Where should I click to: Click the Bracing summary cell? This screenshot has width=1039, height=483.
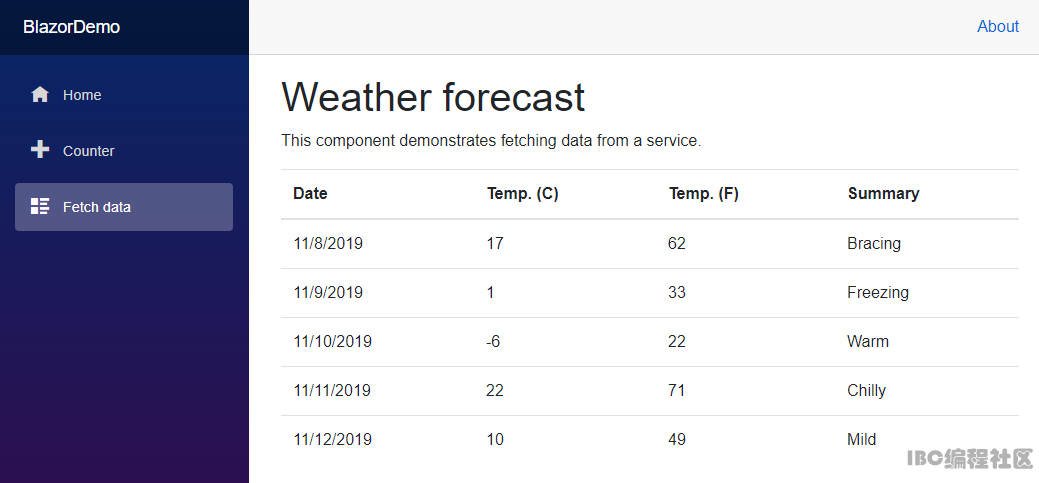pos(874,243)
